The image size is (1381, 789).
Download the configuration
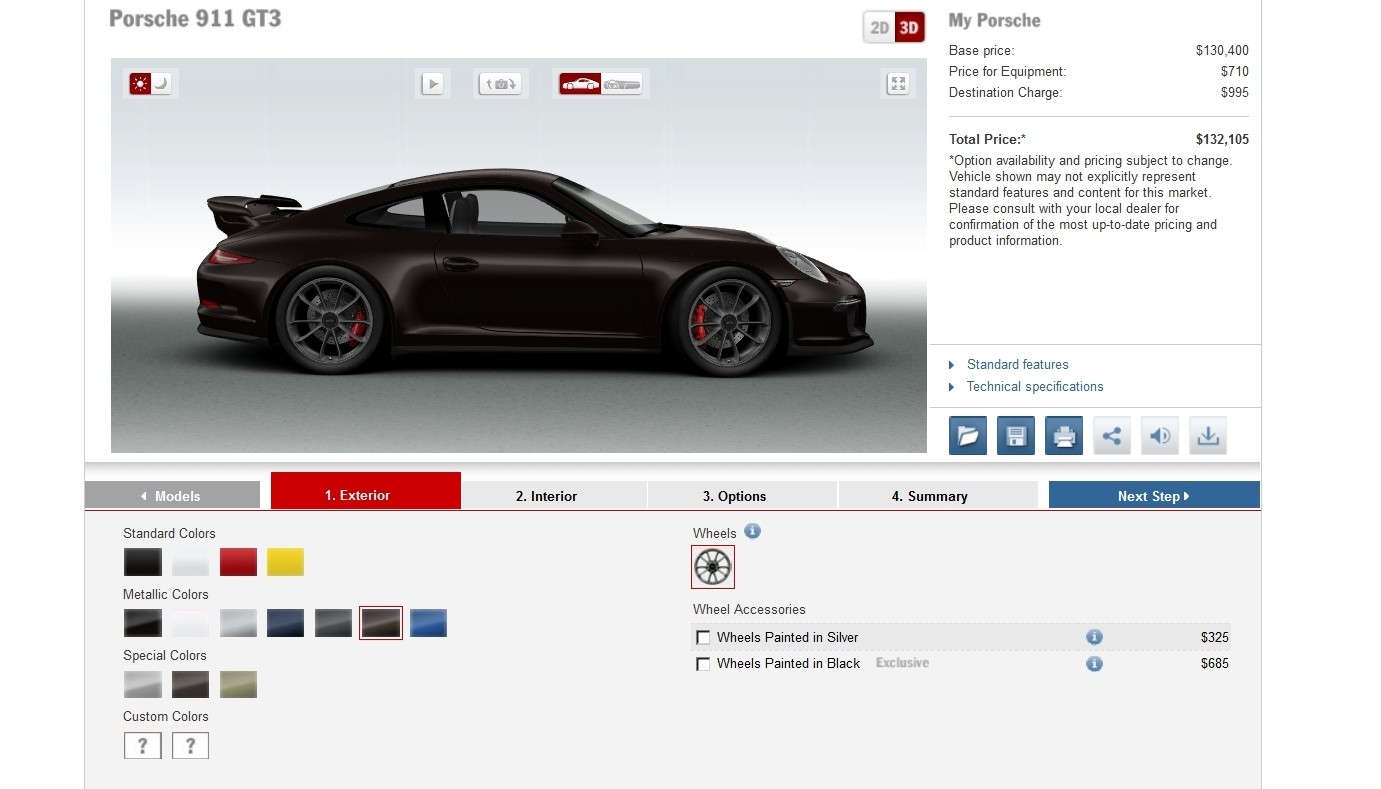(1208, 436)
